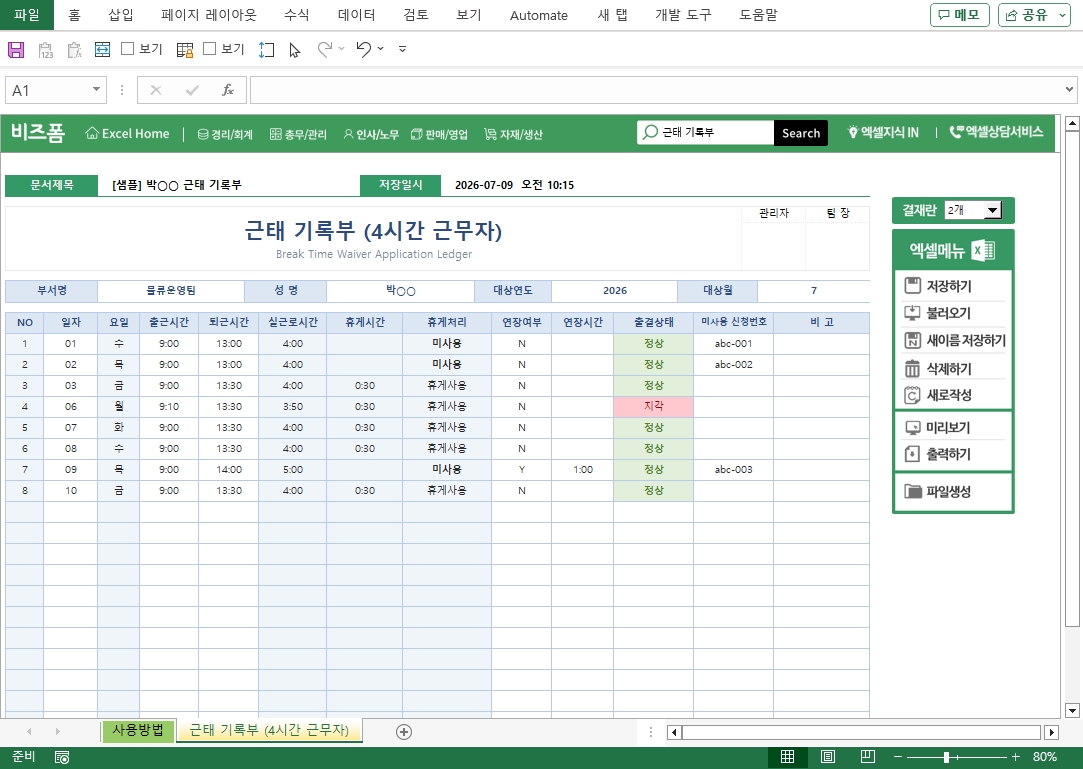Click 새로작성 in the Excel menu
This screenshot has width=1083, height=769.
[x=953, y=395]
